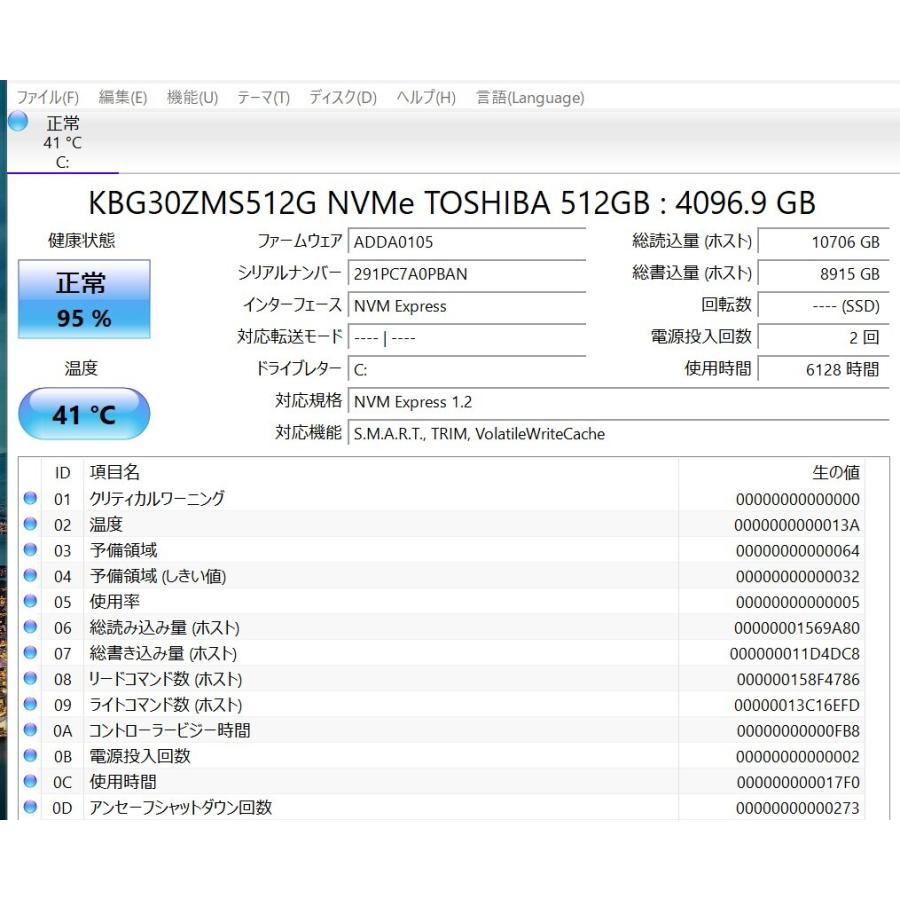Click status orb for 電源投入回数 row 0B
This screenshot has height=900, width=900.
[x=30, y=755]
